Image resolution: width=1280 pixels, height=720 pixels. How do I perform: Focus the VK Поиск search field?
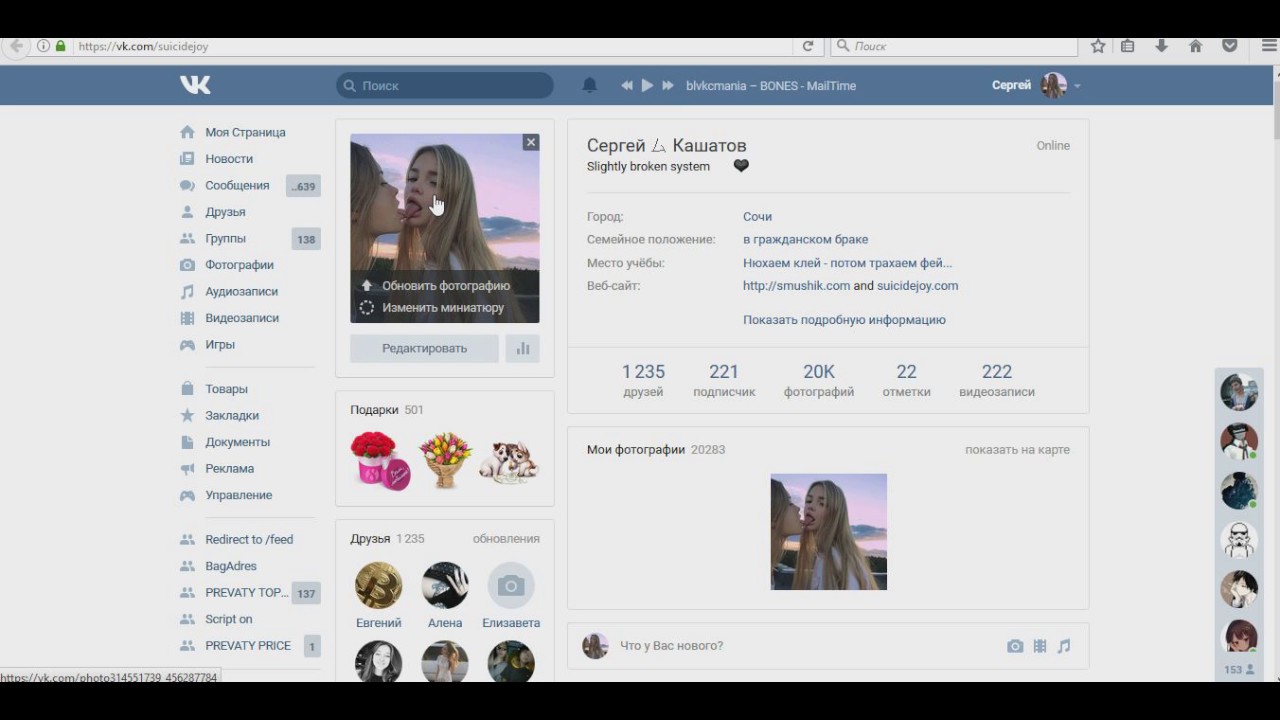pyautogui.click(x=445, y=86)
